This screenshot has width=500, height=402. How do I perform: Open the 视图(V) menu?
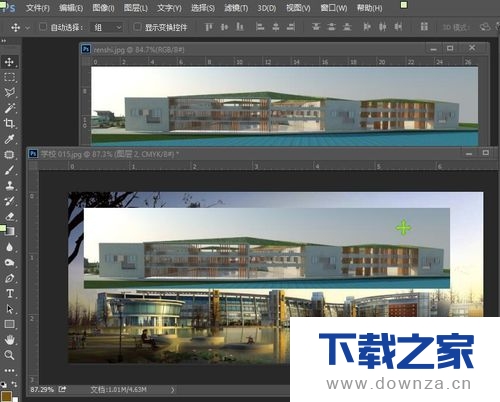pyautogui.click(x=298, y=8)
